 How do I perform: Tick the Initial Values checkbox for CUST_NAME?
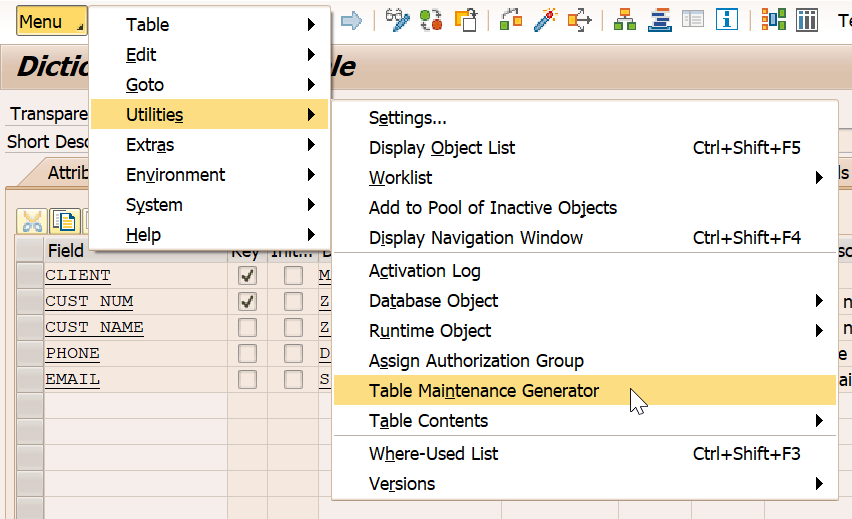293,328
